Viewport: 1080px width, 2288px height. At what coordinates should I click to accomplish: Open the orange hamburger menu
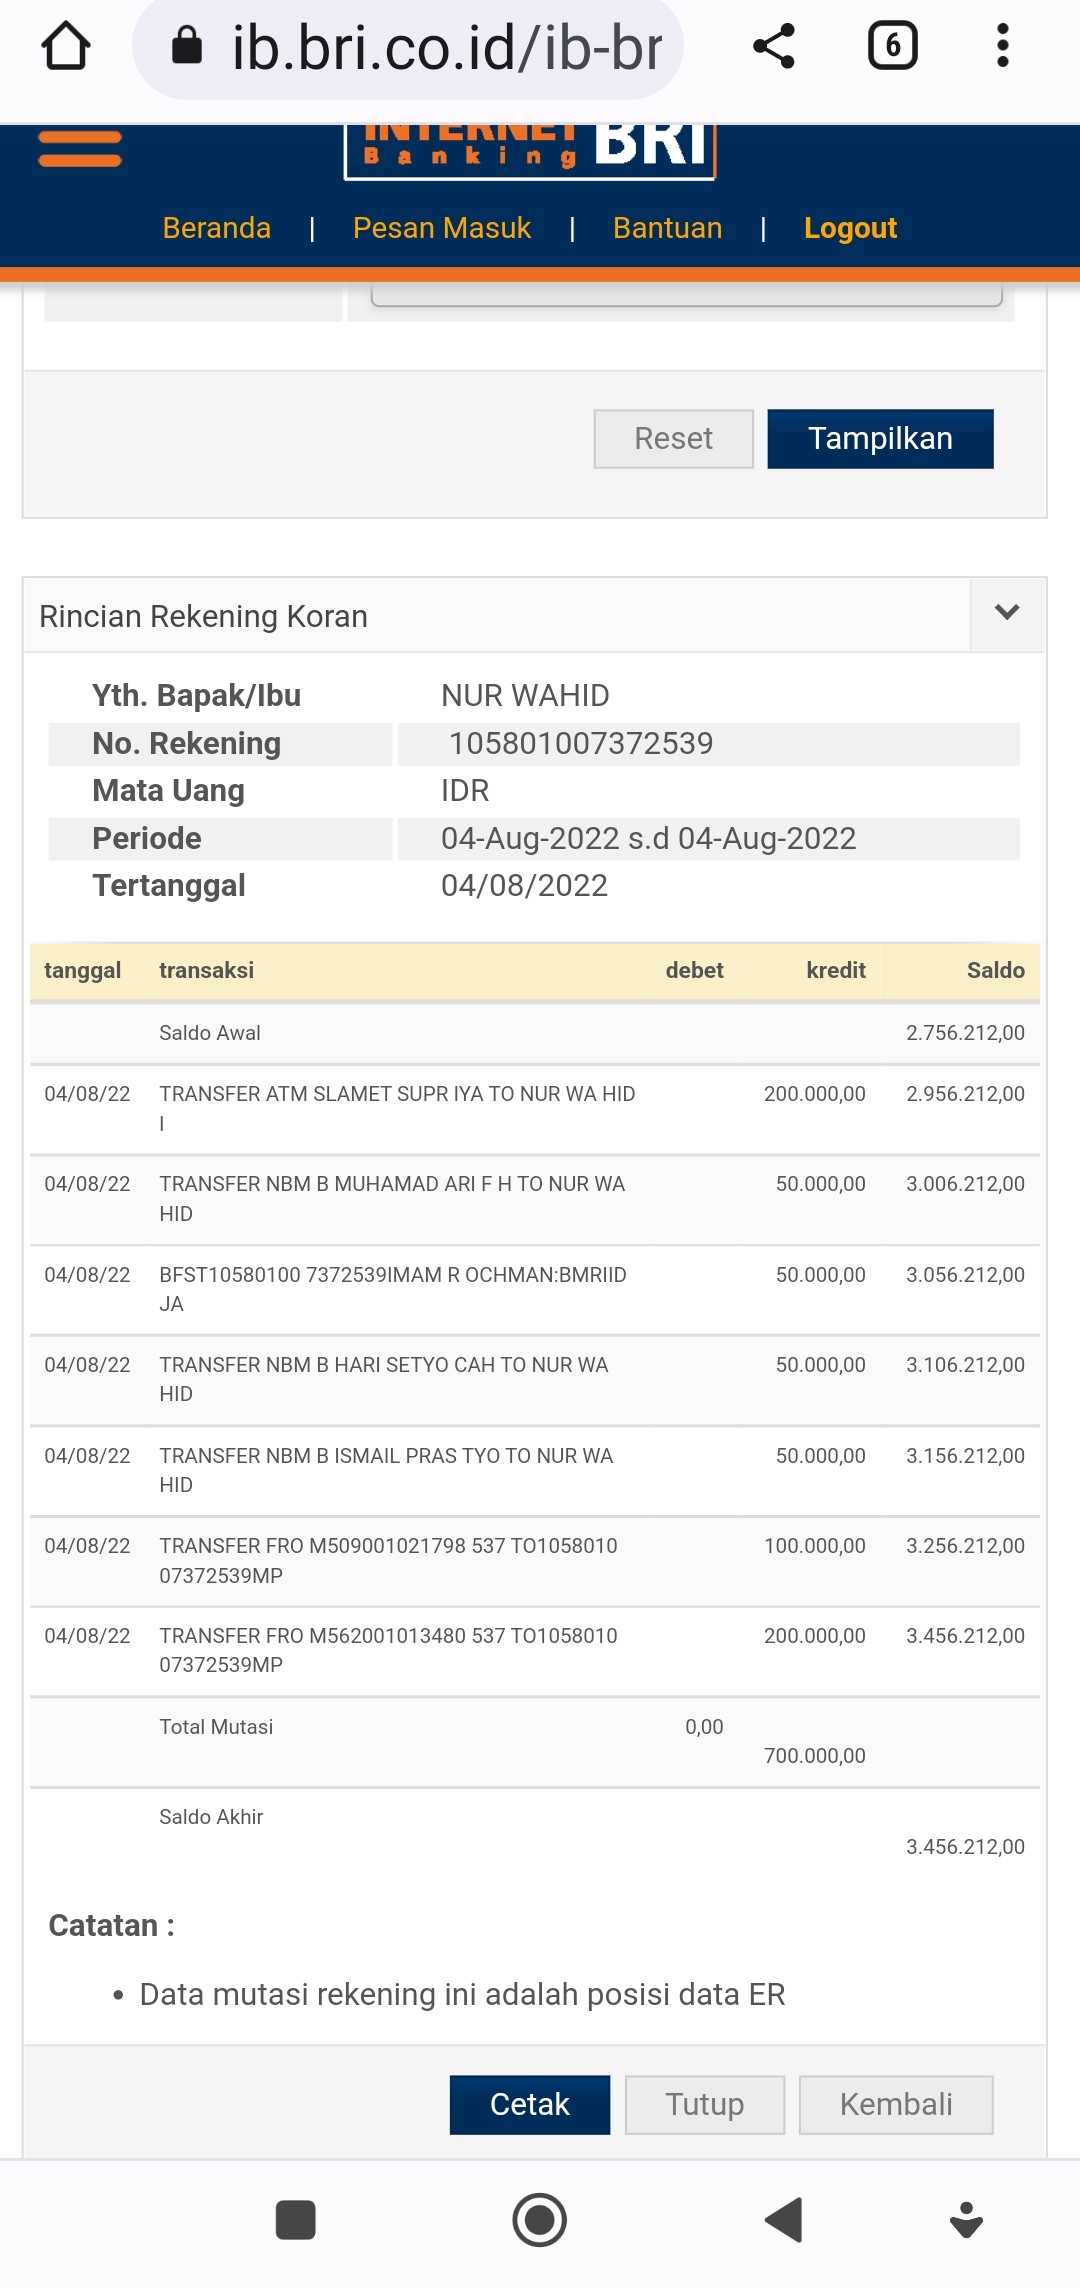[x=80, y=150]
